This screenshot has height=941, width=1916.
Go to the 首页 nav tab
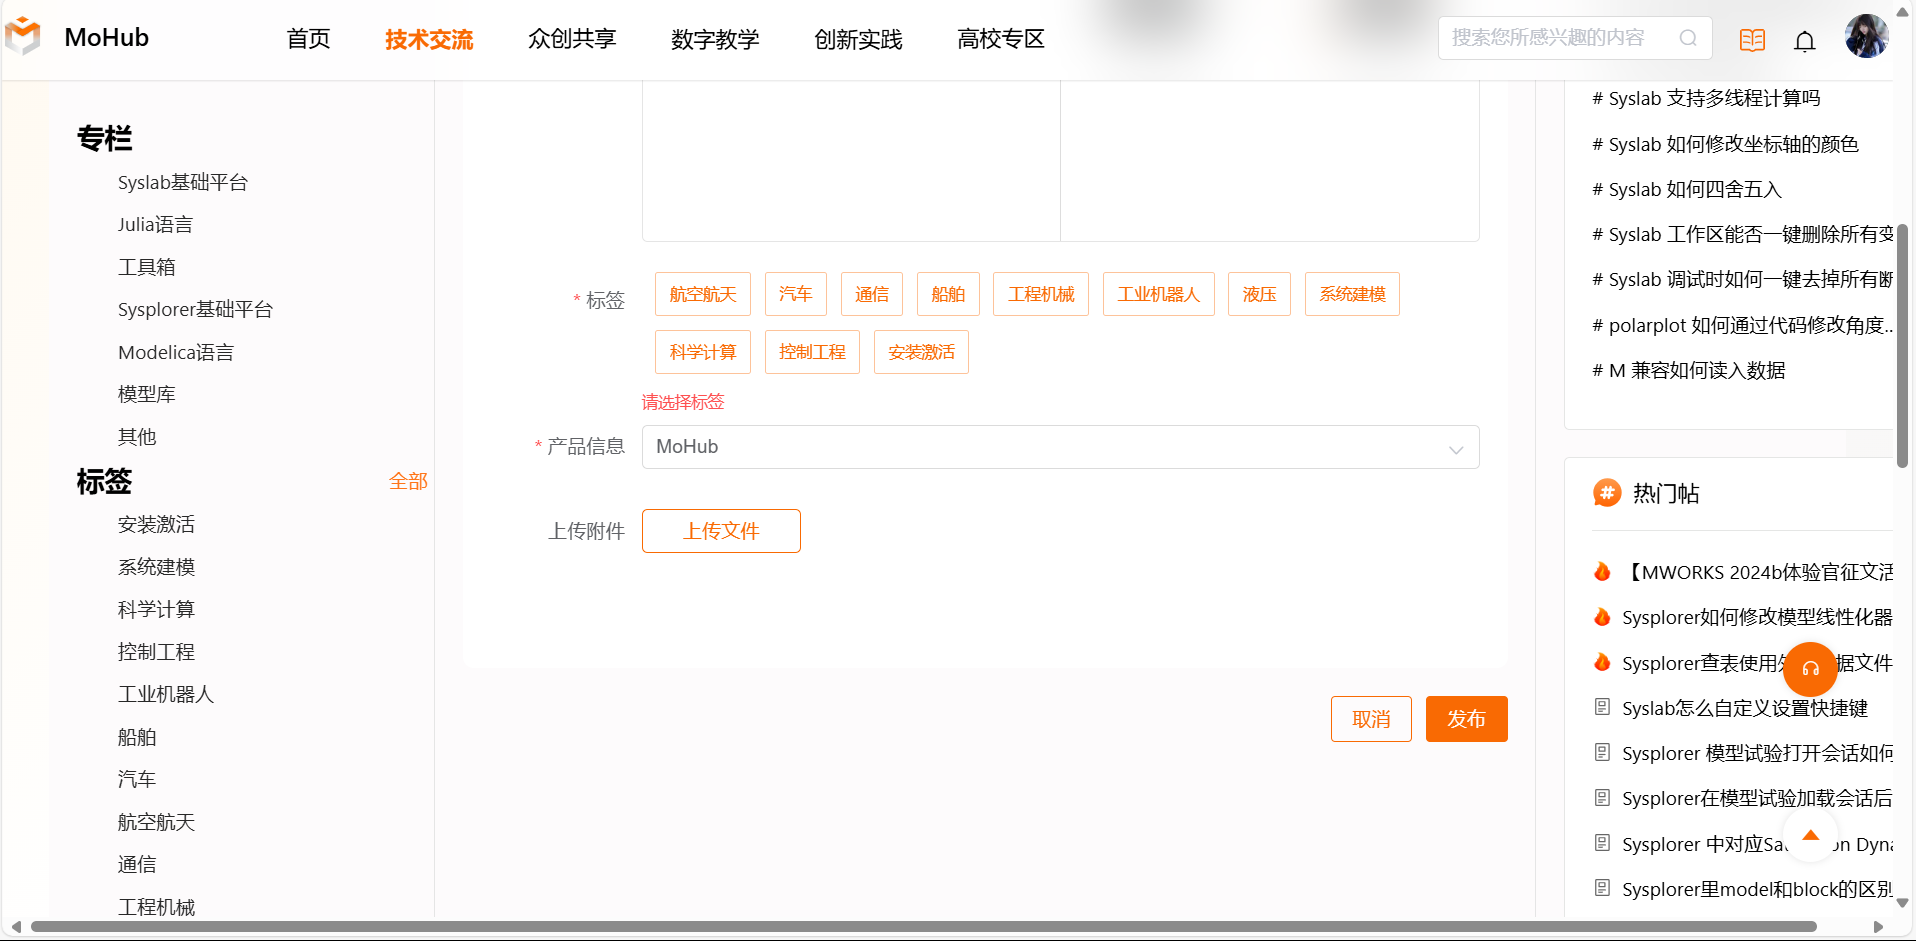point(308,39)
